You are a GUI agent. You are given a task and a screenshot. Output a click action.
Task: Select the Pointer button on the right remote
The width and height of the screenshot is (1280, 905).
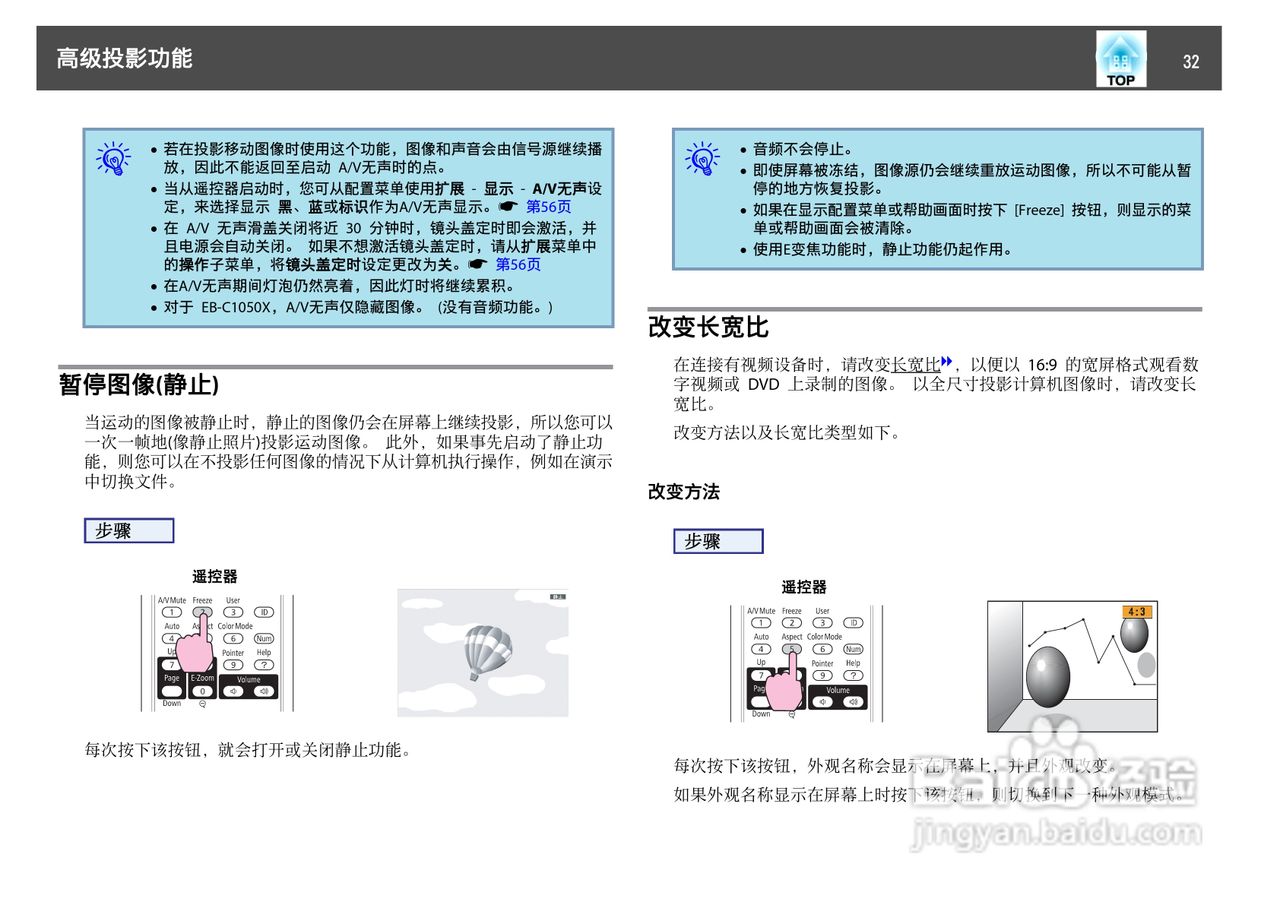pyautogui.click(x=823, y=675)
